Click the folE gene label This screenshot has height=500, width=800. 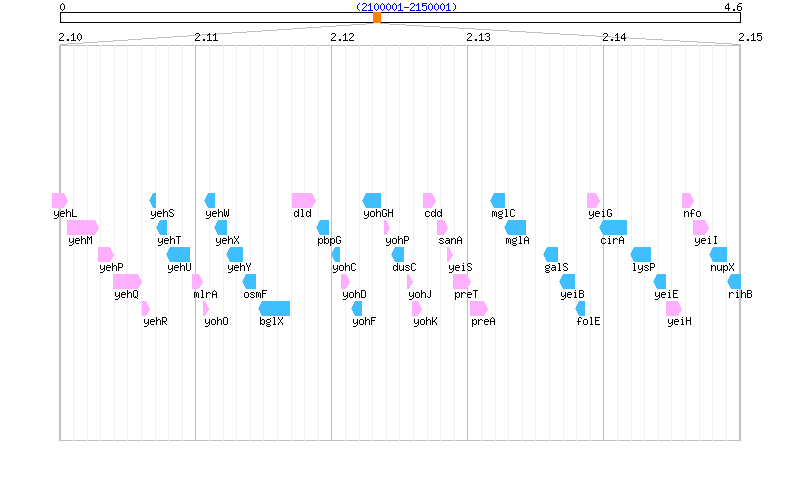point(588,321)
